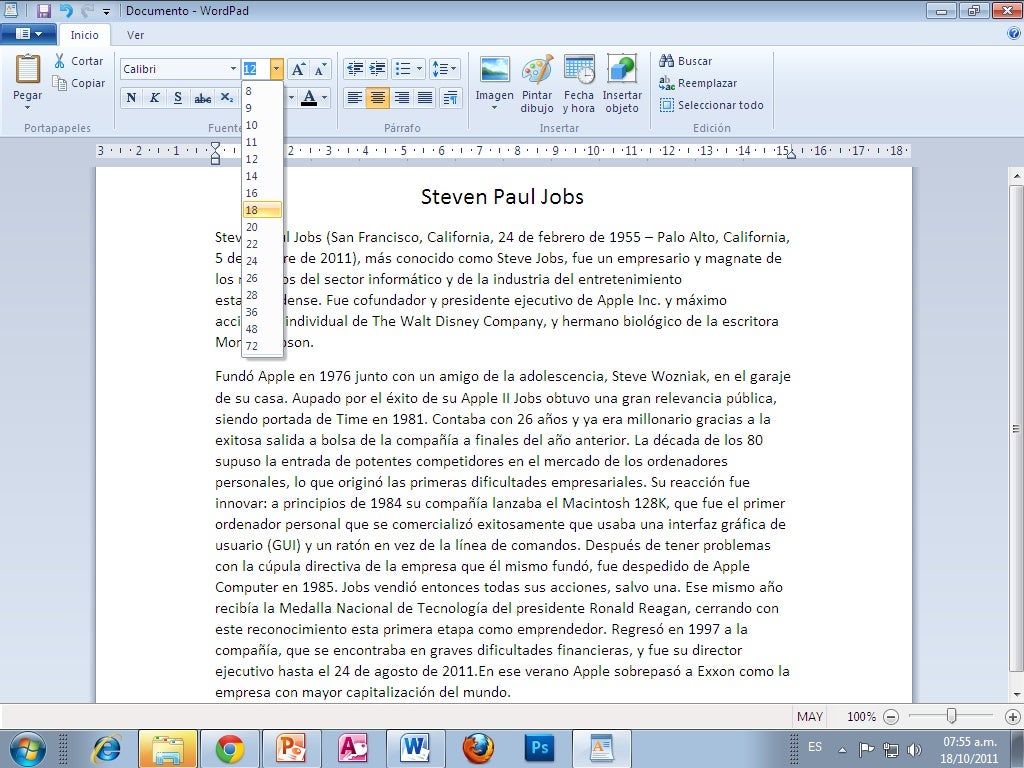Click the right indent ruler marker

pyautogui.click(x=791, y=155)
